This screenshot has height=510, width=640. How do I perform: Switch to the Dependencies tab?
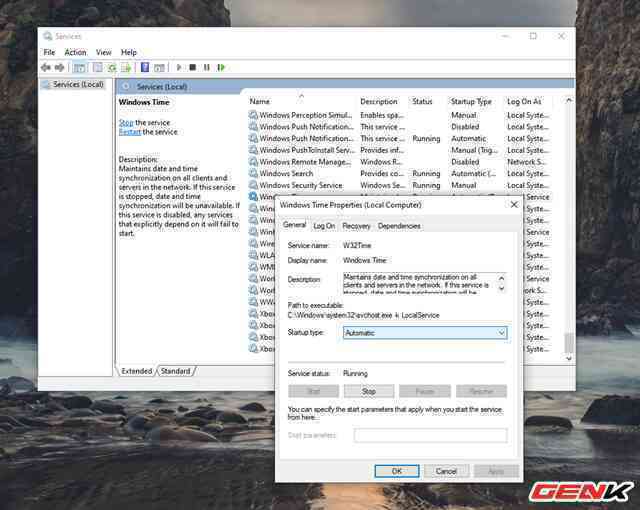[399, 226]
